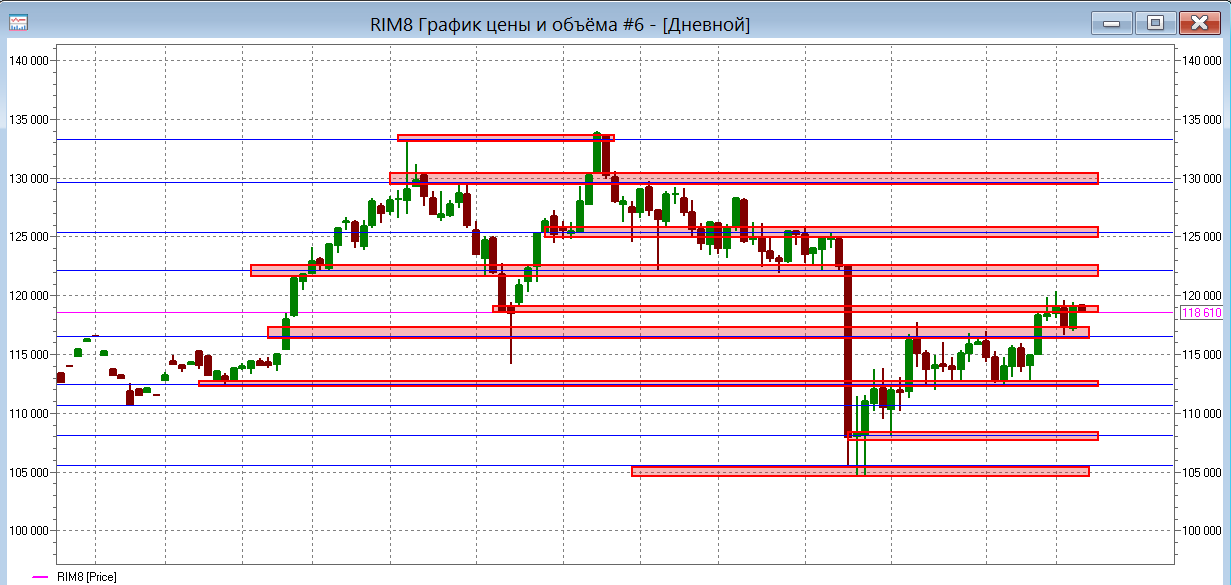Viewport: 1231px width, 585px height.
Task: Click '105 000' on the right price axis
Action: coord(1203,472)
